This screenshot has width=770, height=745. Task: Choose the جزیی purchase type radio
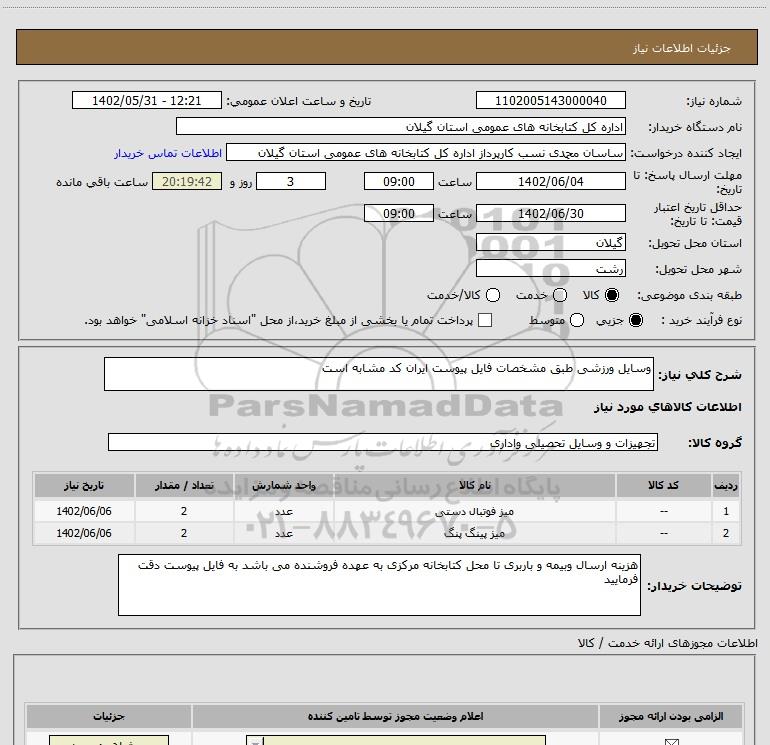(x=636, y=321)
